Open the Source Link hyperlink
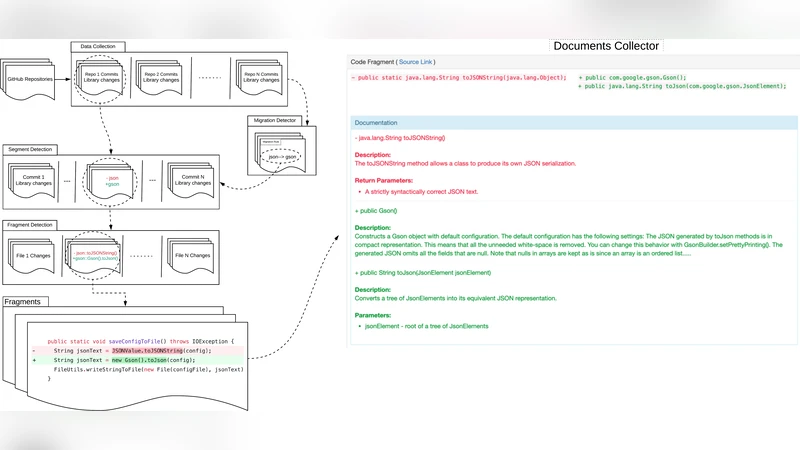Screen dimensions: 800x450 (x=415, y=62)
